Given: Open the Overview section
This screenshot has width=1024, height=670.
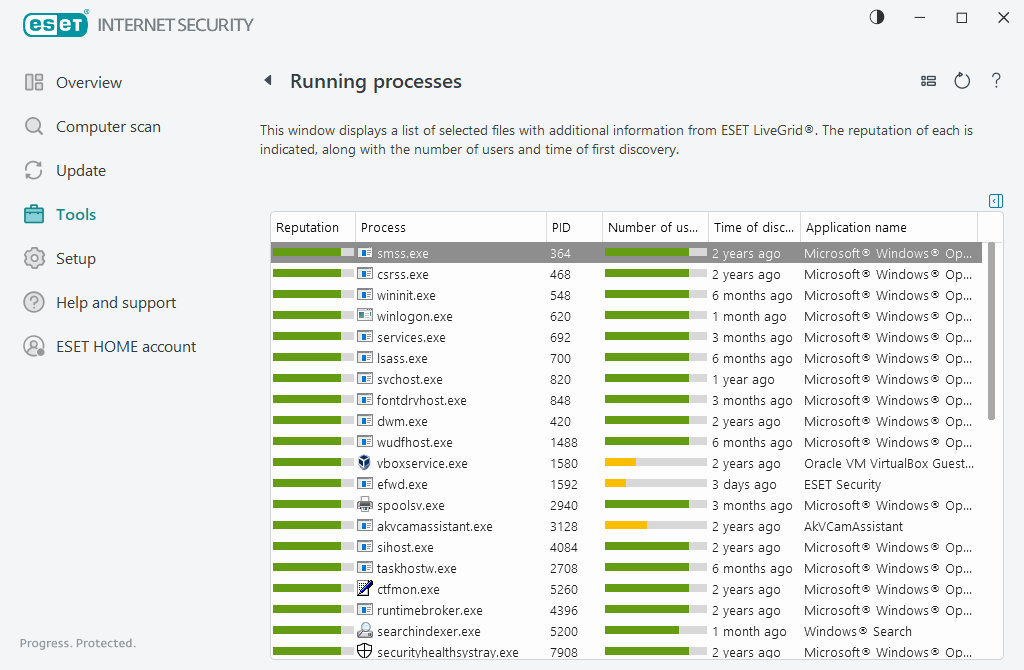Looking at the screenshot, I should tap(89, 83).
